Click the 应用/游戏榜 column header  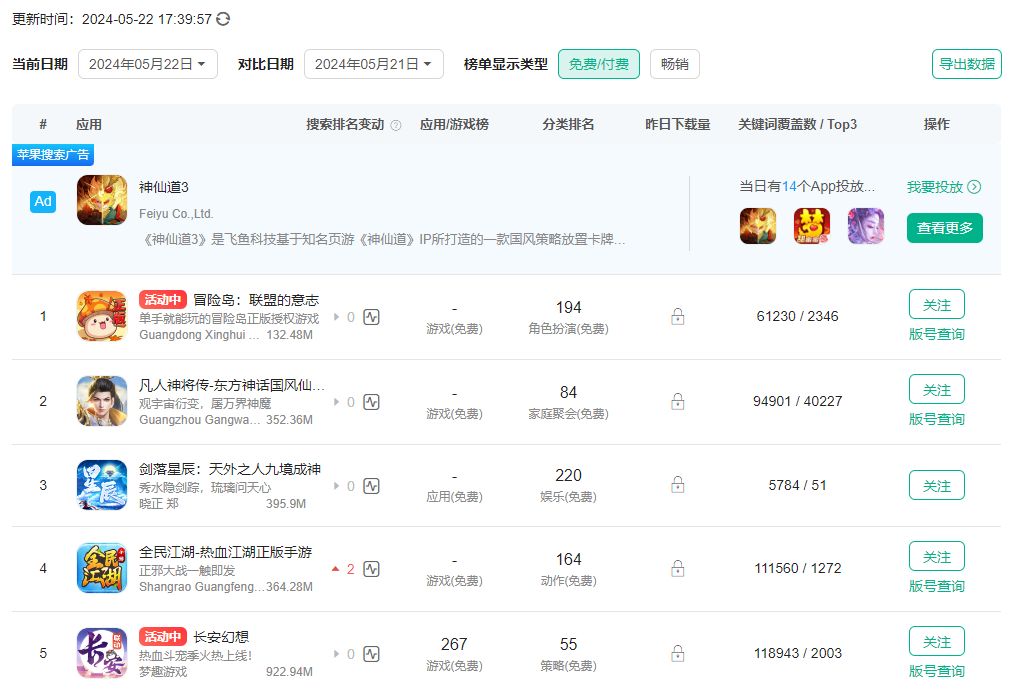click(454, 125)
